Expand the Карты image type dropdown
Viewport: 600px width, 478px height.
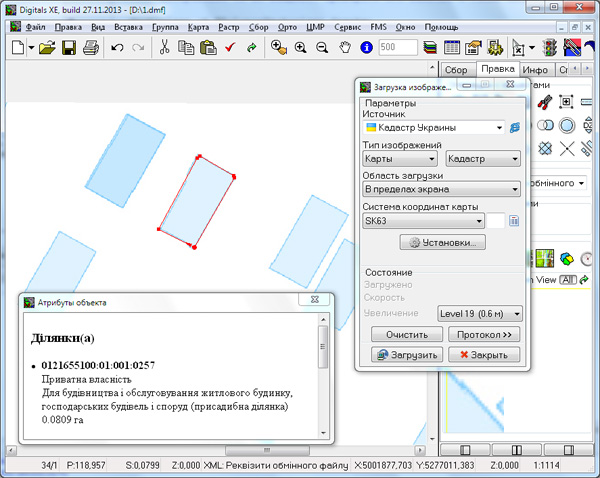(x=433, y=159)
